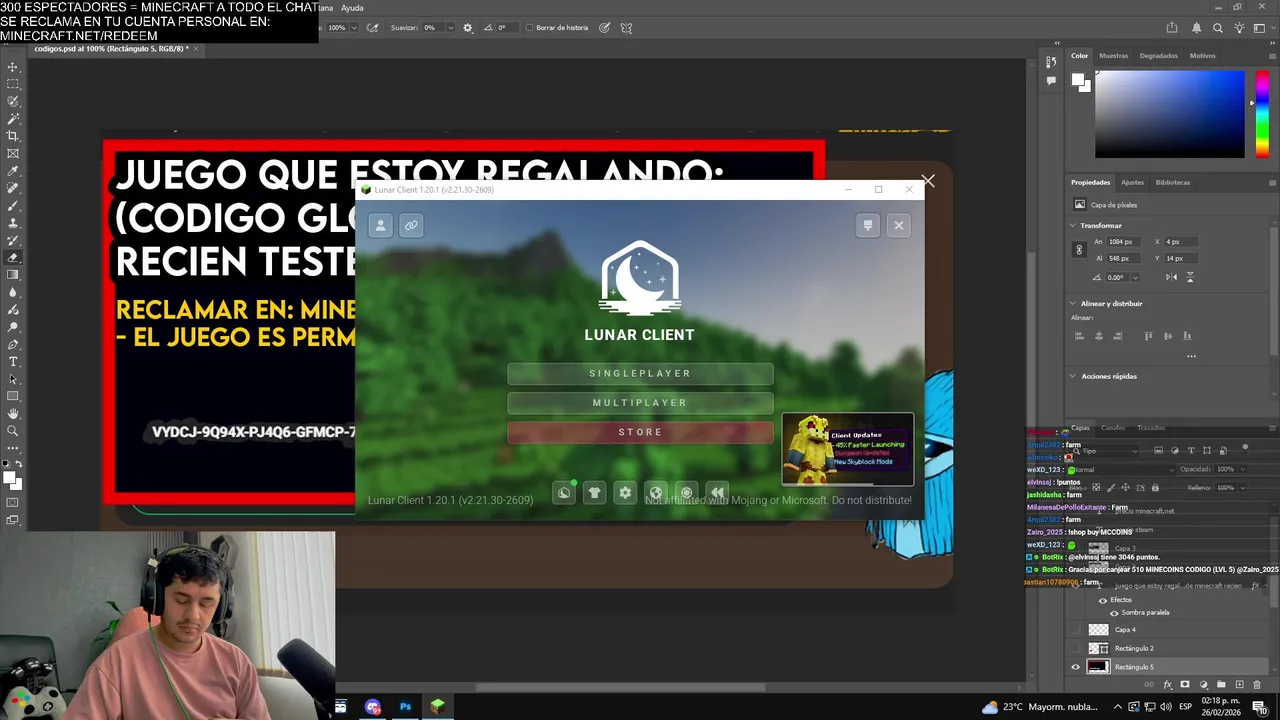The width and height of the screenshot is (1280, 720).
Task: Open Lunar Client account profile icon
Action: pyautogui.click(x=380, y=225)
